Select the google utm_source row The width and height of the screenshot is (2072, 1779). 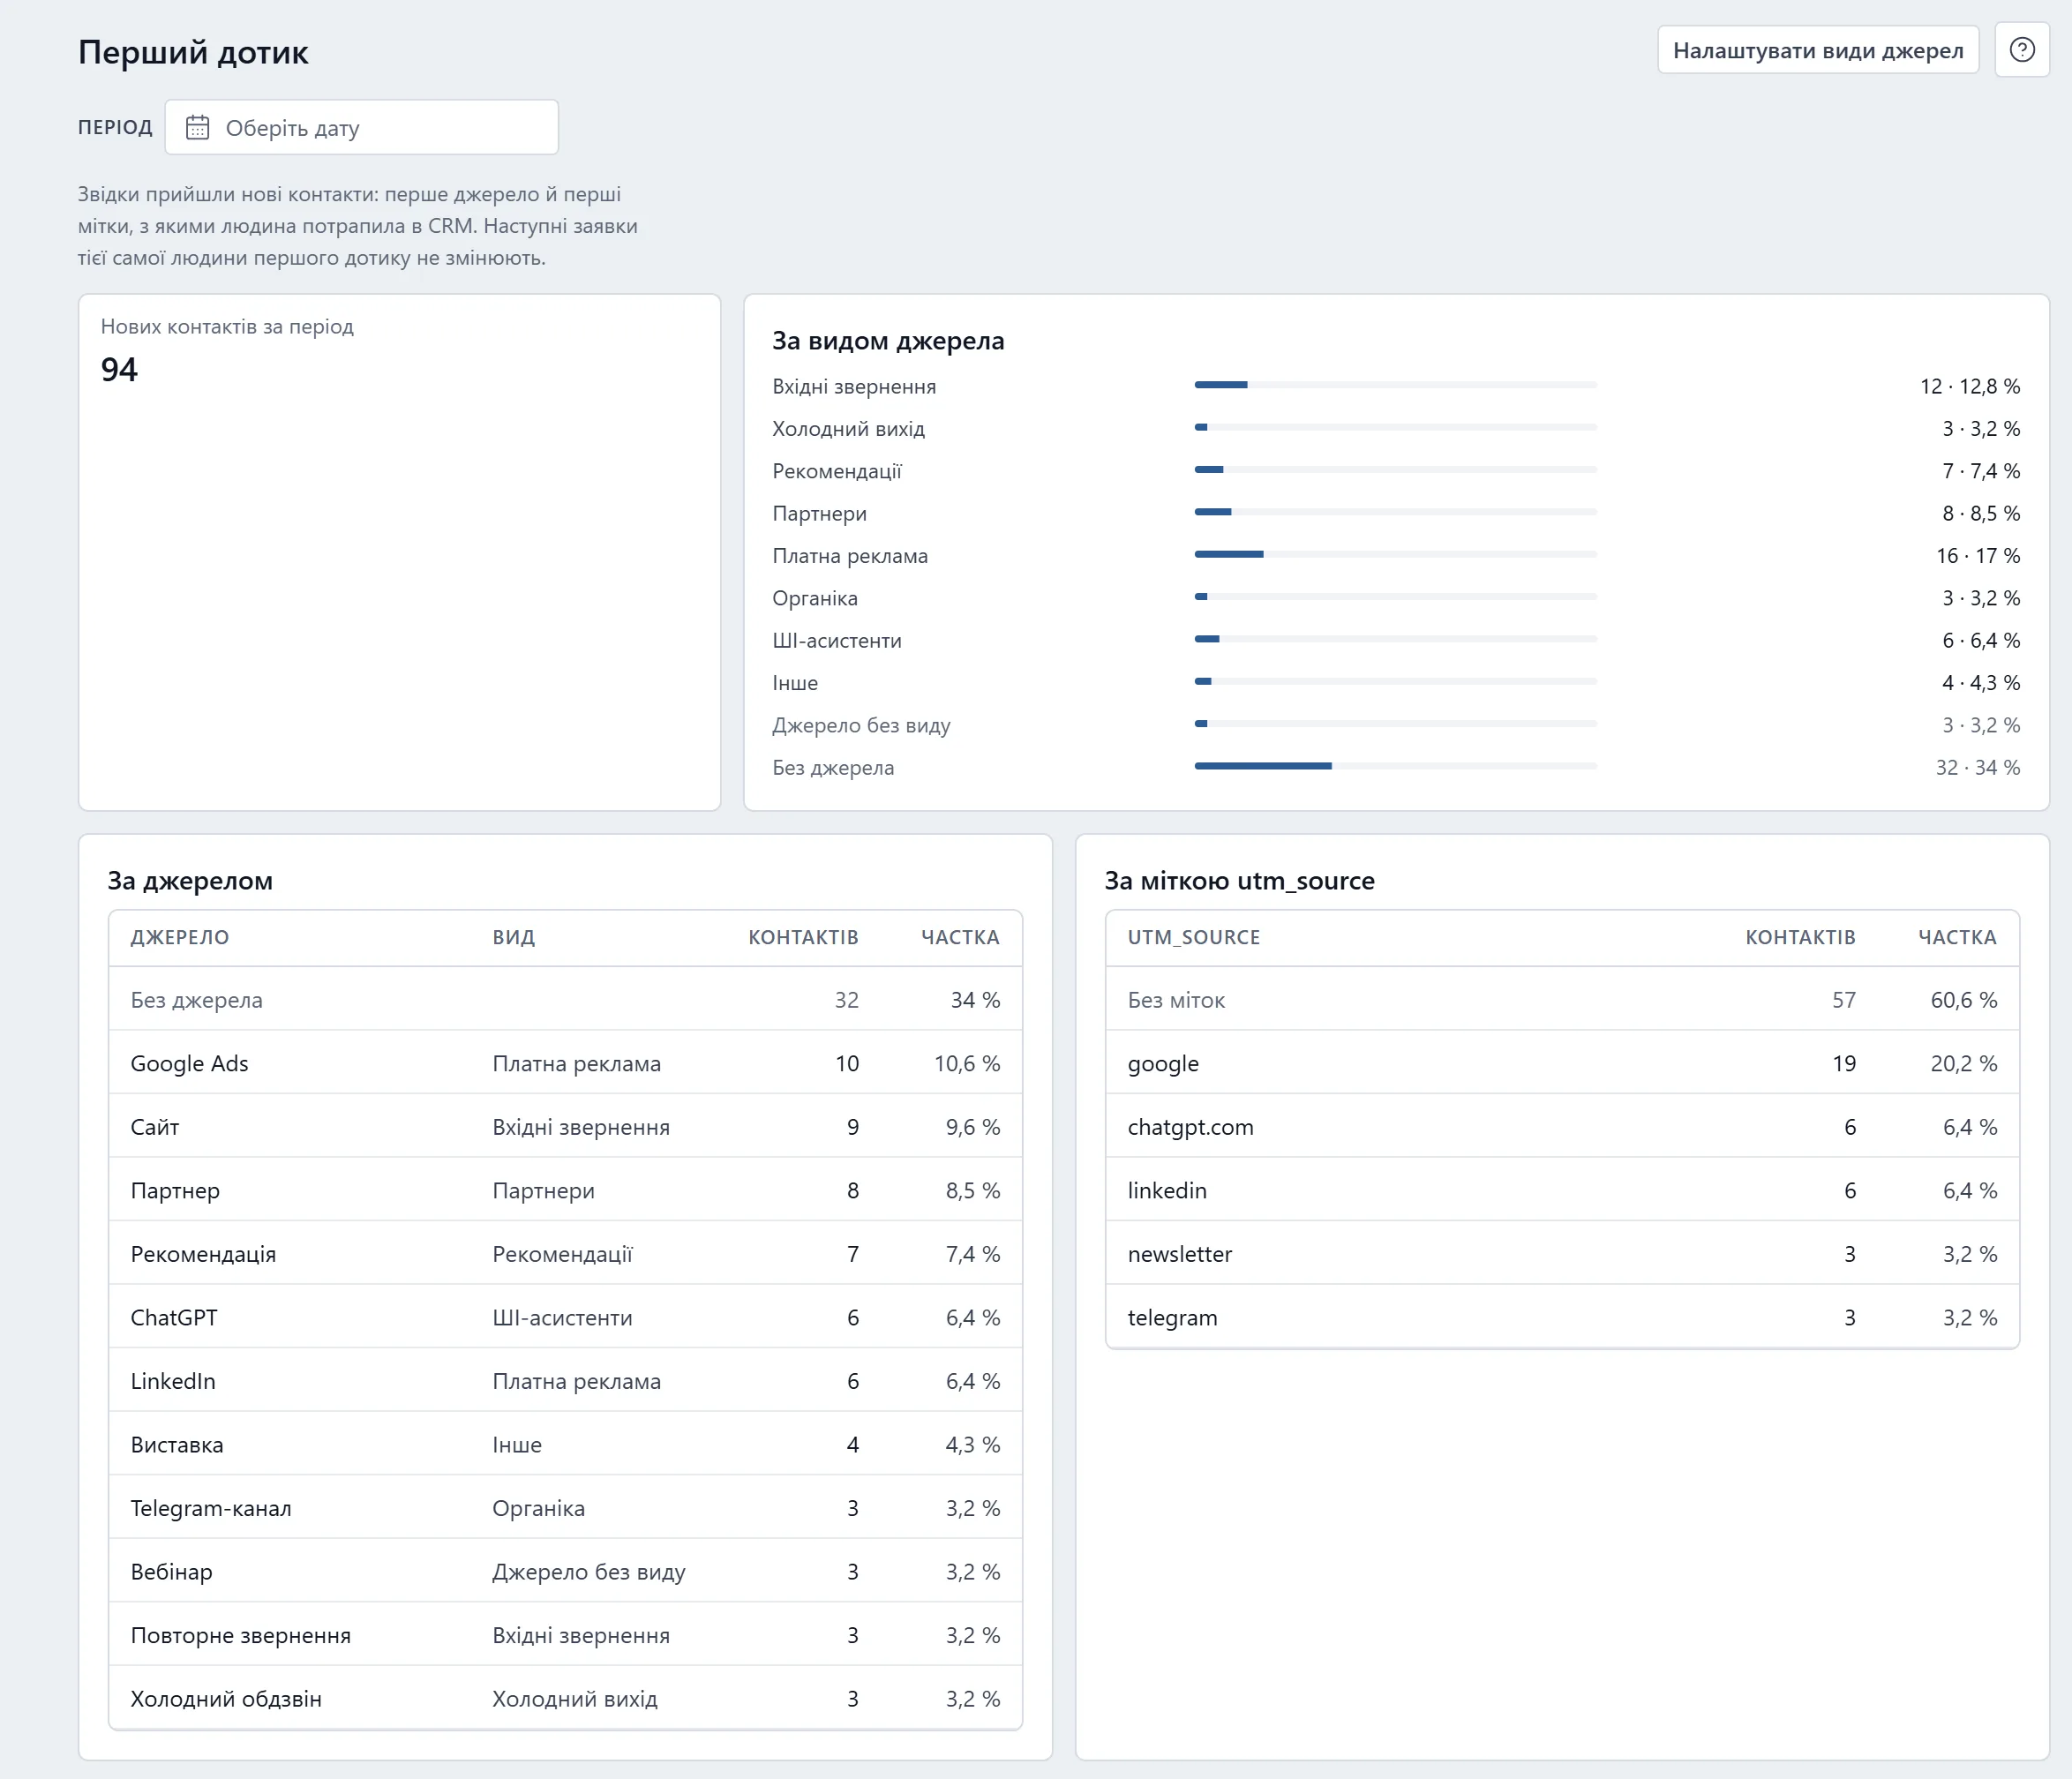point(1562,1063)
